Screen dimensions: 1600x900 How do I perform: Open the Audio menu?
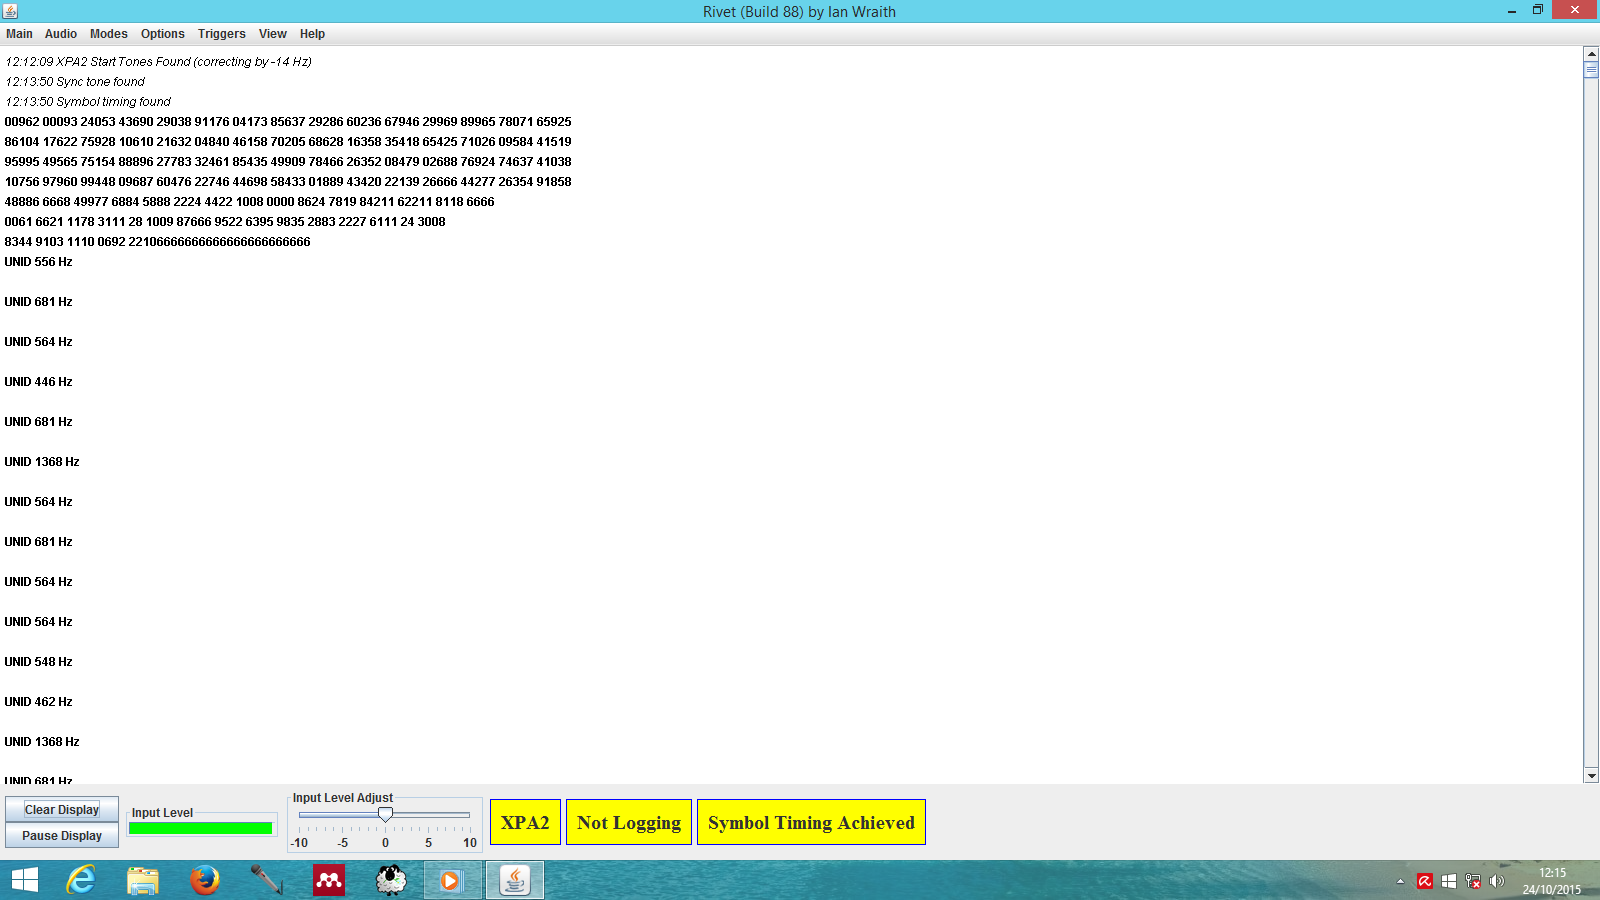pos(60,34)
